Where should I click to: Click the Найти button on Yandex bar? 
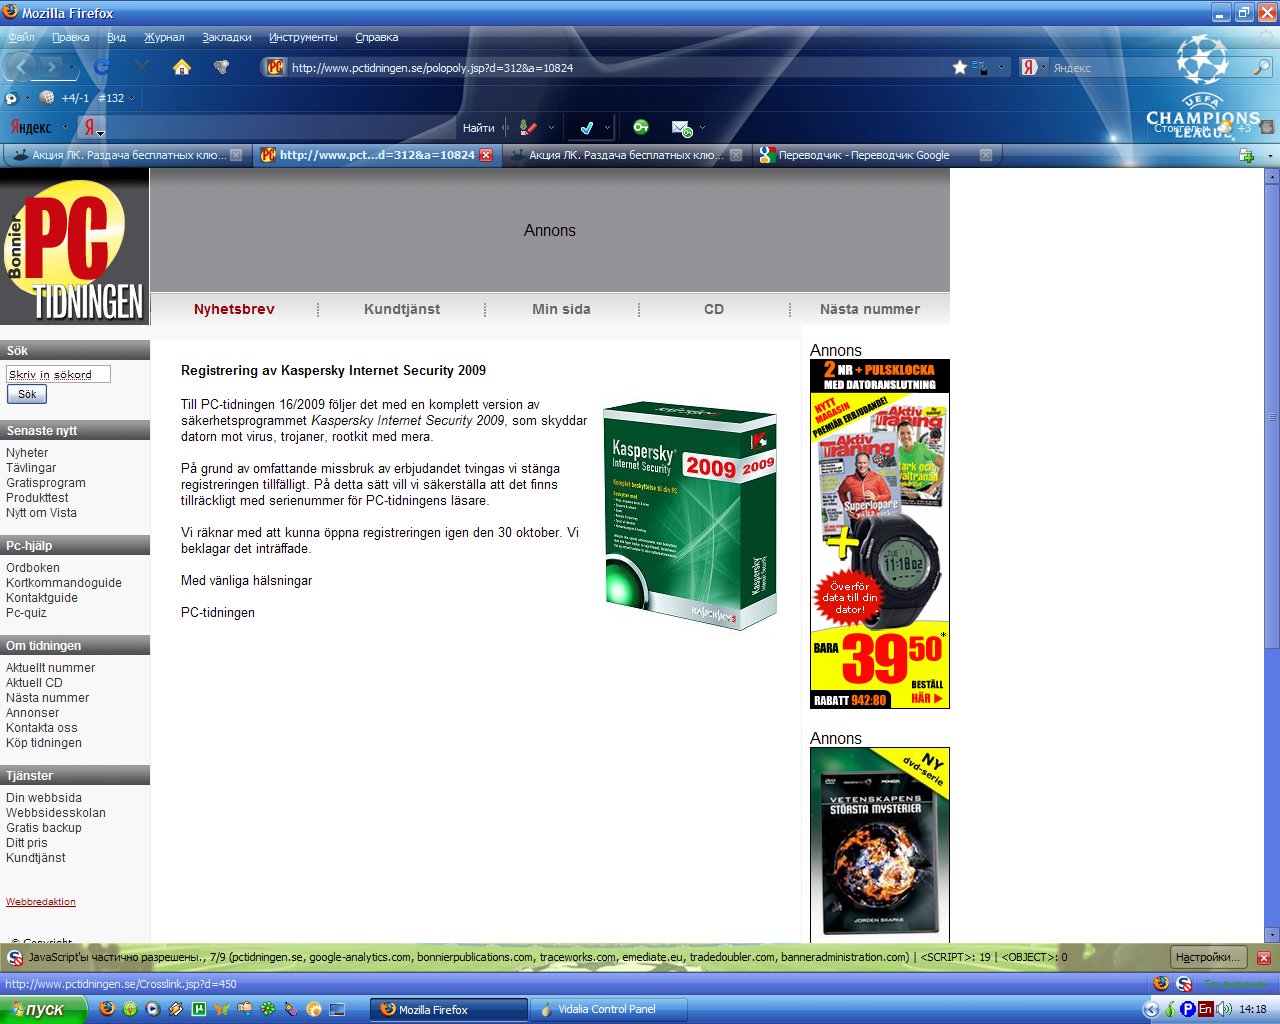tap(478, 127)
